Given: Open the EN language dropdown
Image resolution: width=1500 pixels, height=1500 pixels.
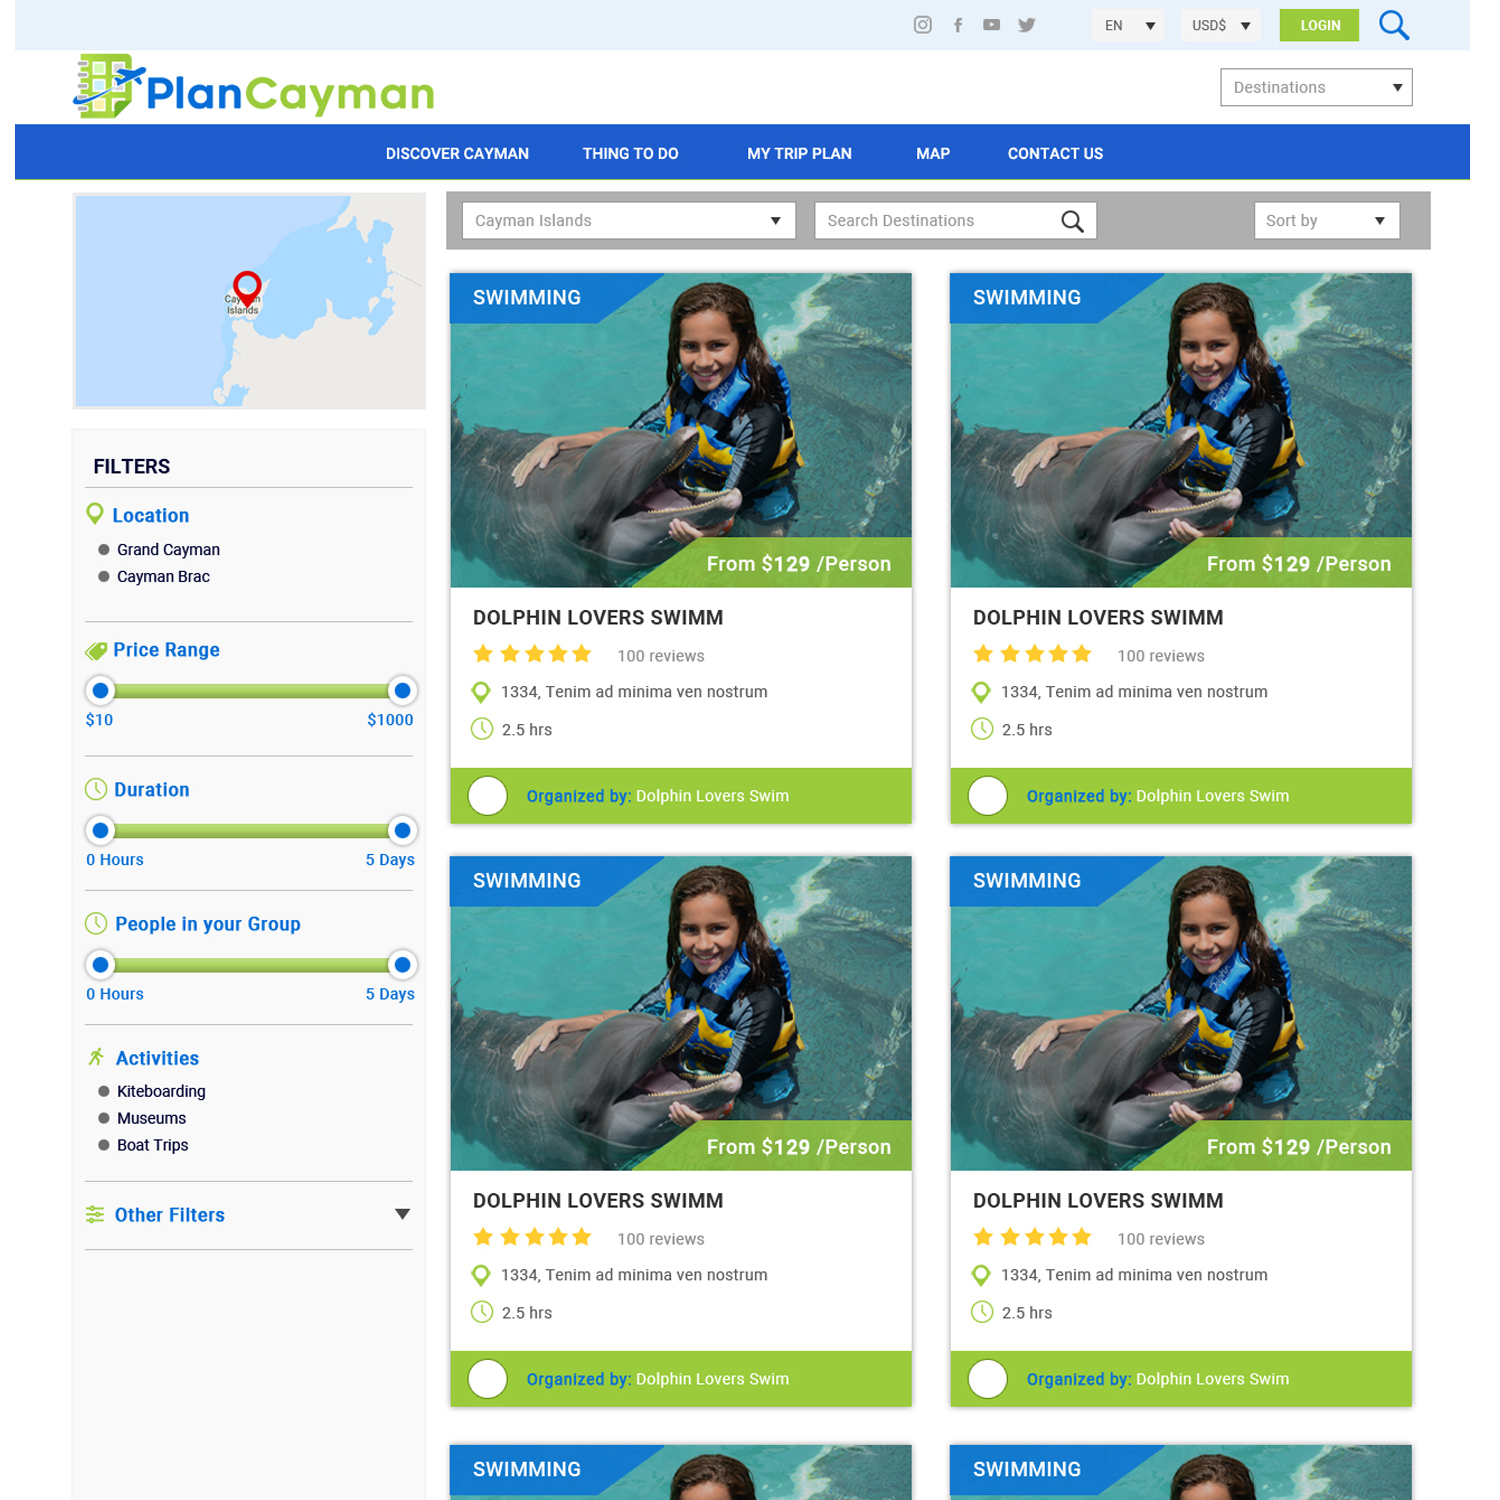Looking at the screenshot, I should click(1128, 25).
